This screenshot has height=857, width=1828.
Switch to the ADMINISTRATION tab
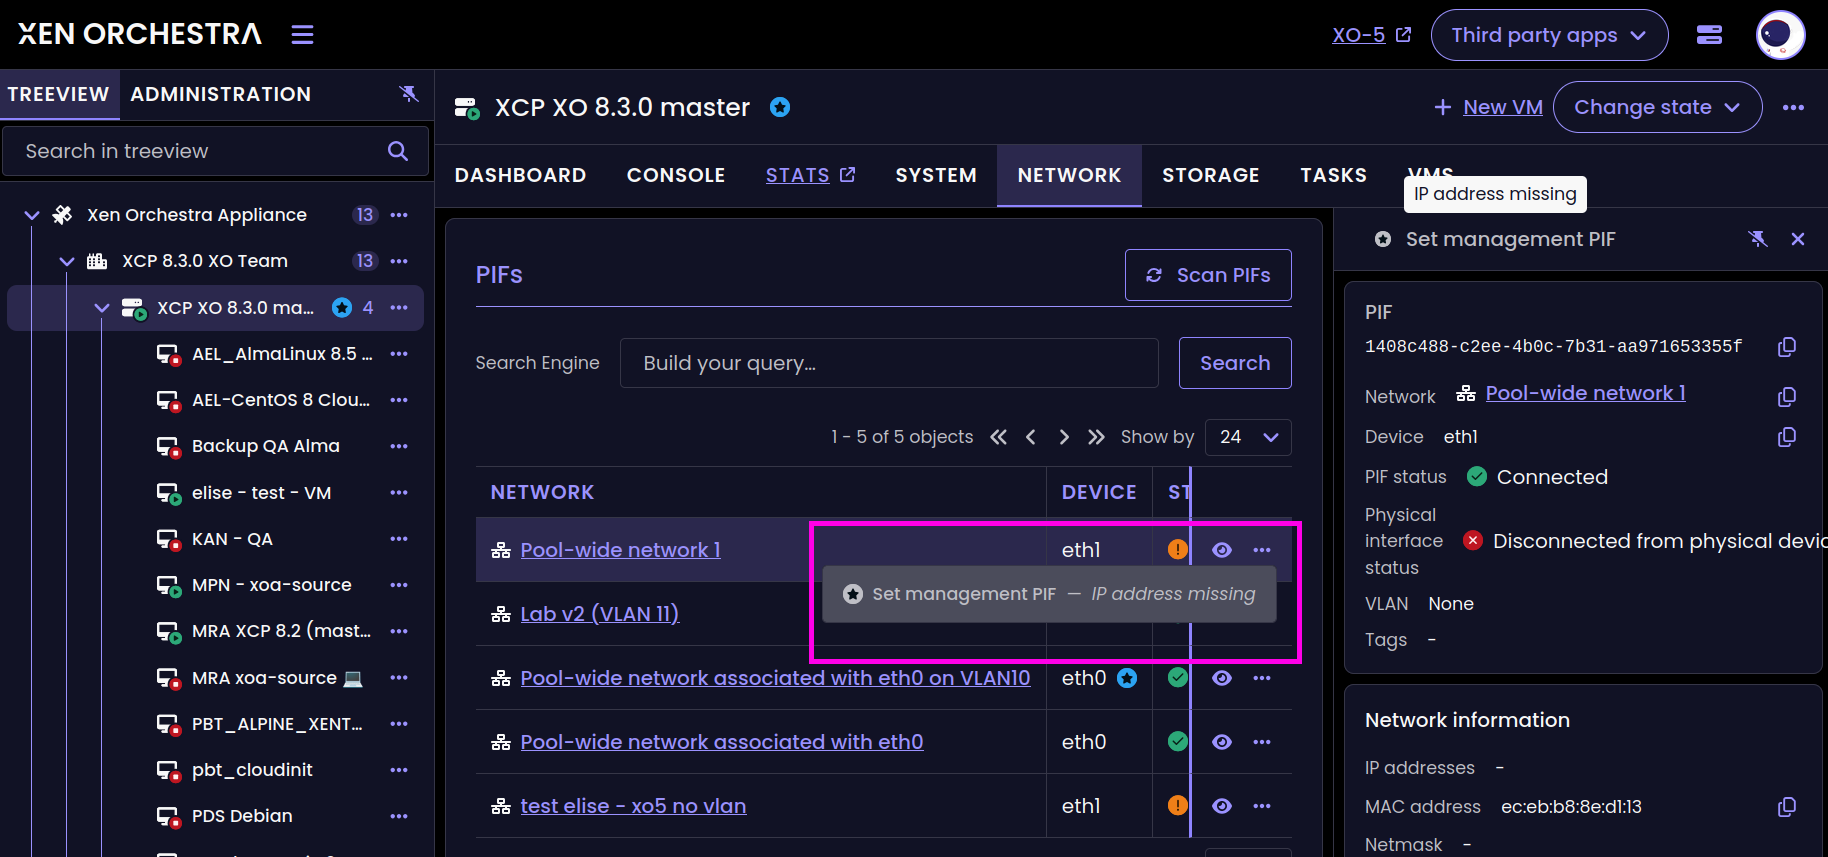click(x=221, y=94)
